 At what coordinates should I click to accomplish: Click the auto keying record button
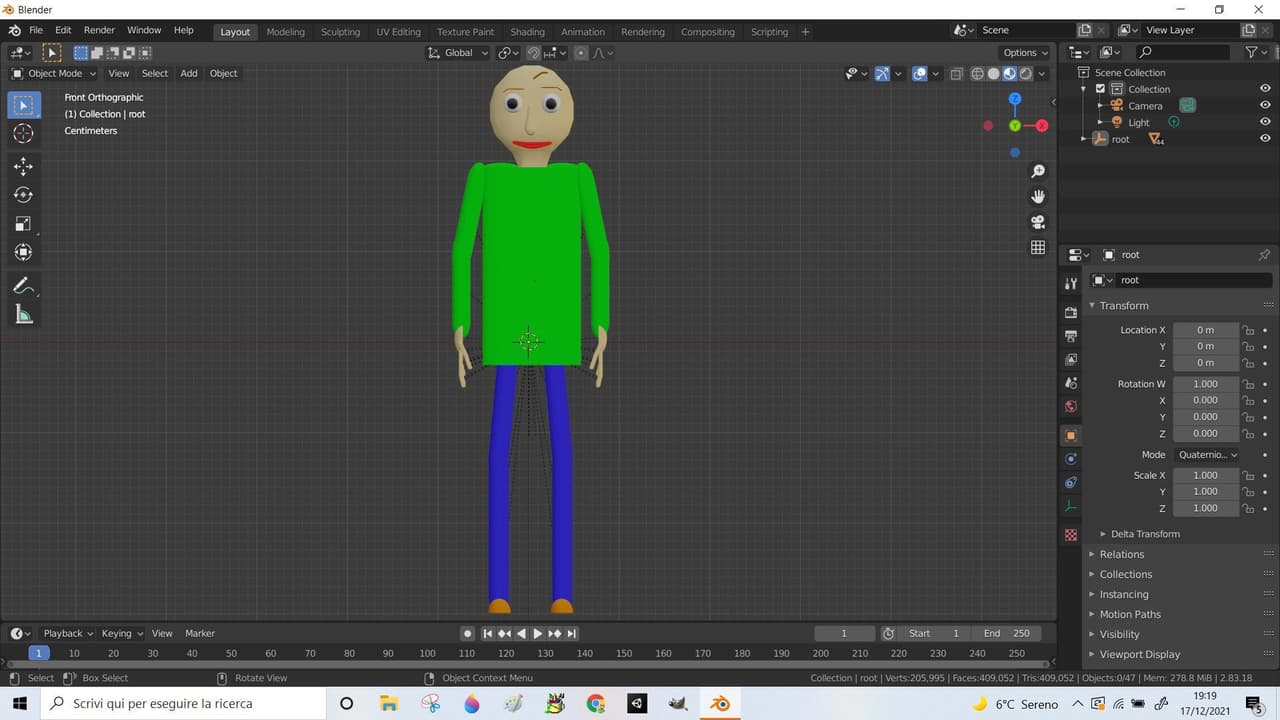point(467,633)
